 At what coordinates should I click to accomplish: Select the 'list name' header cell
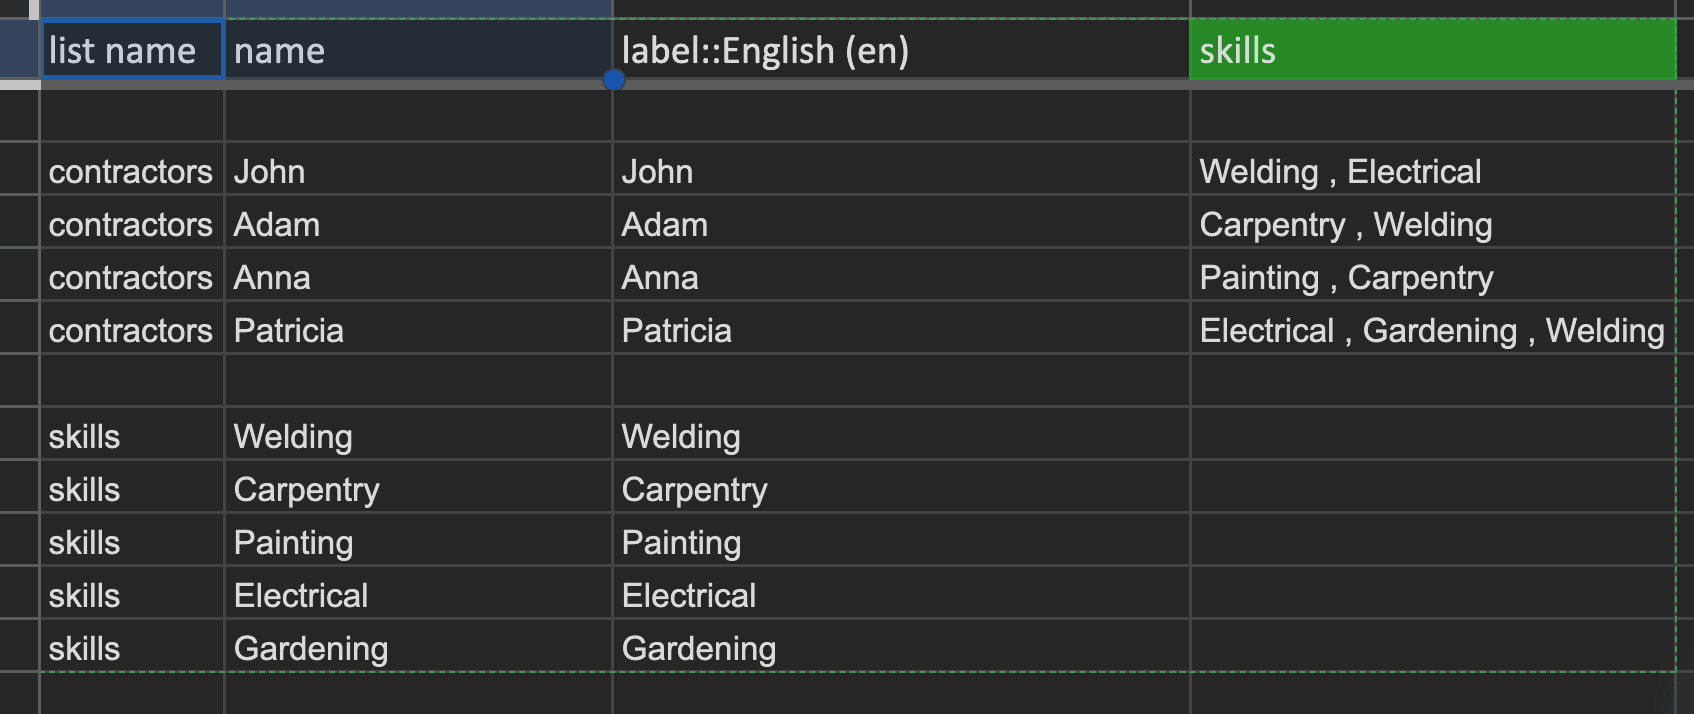[132, 50]
